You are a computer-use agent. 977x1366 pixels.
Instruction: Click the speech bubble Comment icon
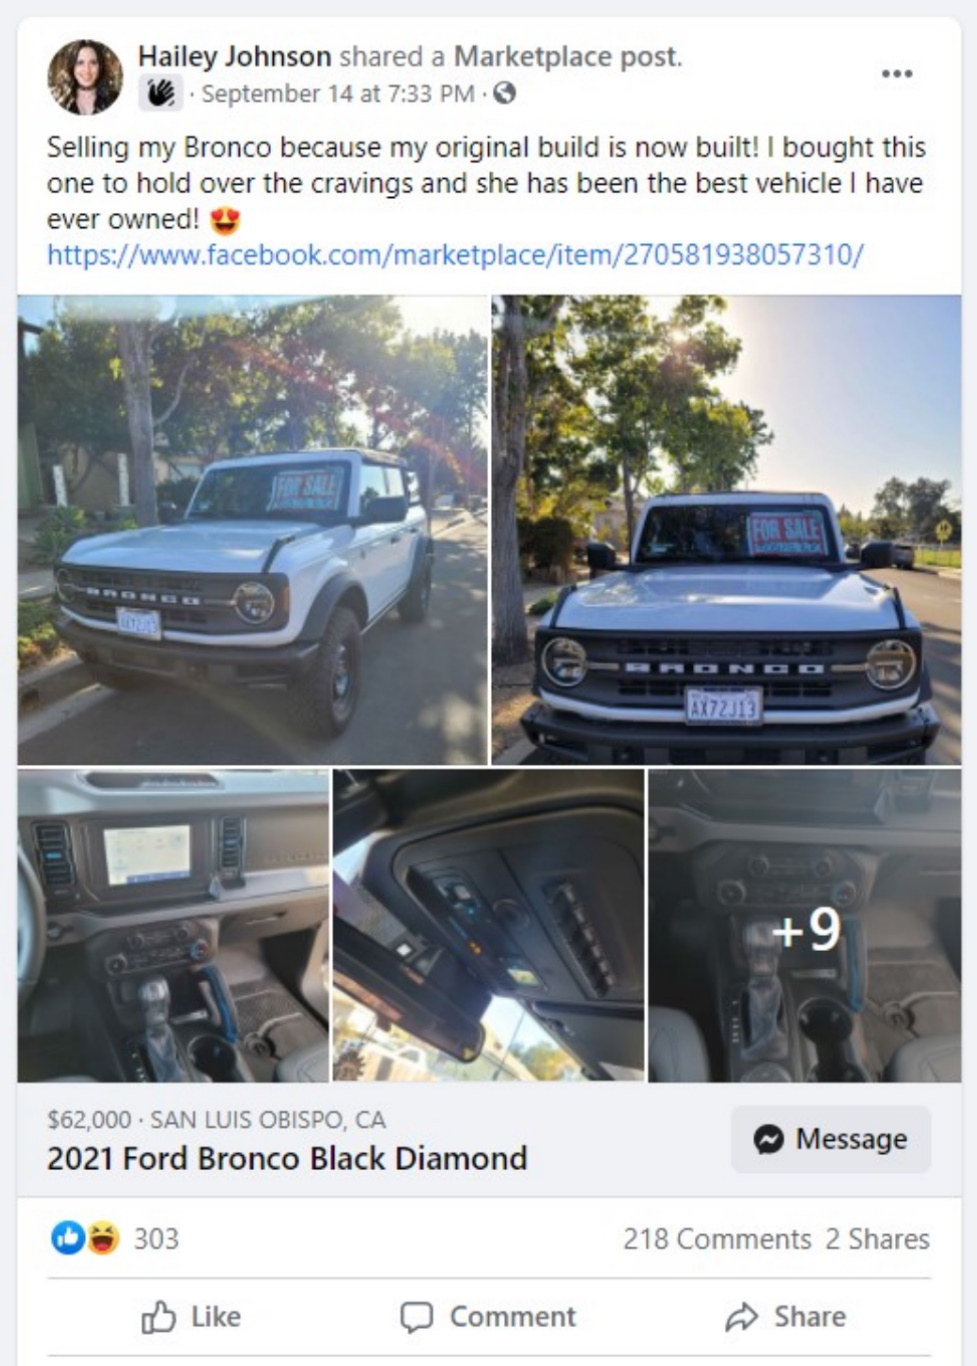(416, 1317)
